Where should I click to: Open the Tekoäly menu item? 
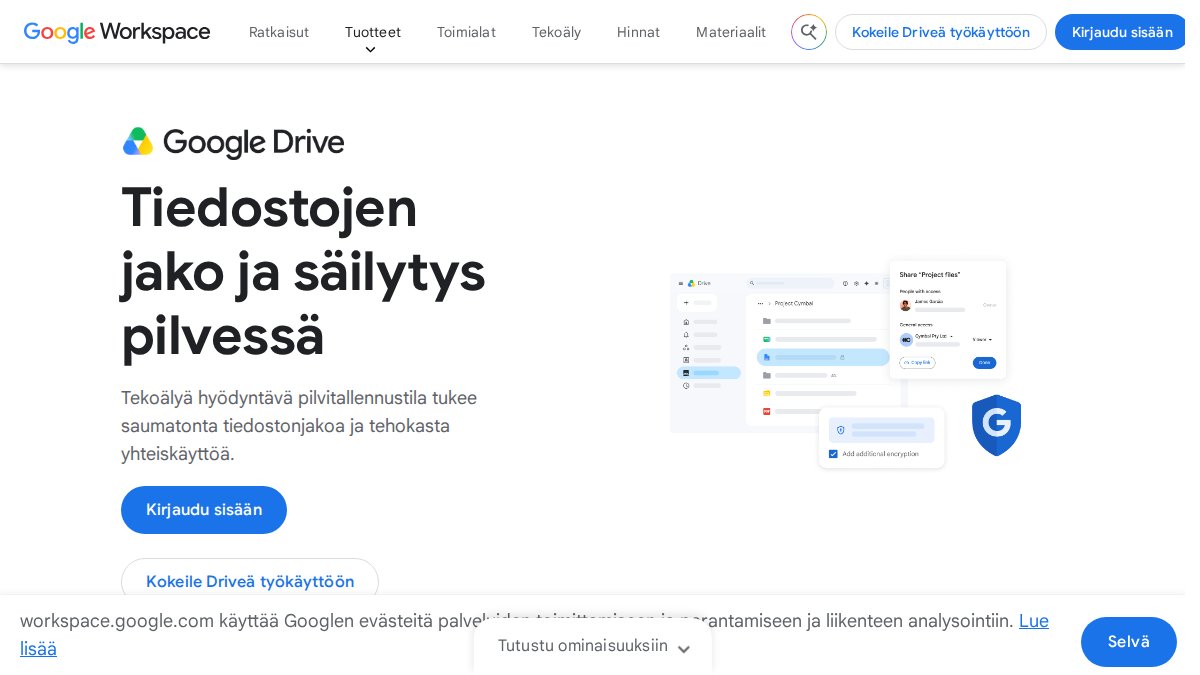(x=556, y=32)
